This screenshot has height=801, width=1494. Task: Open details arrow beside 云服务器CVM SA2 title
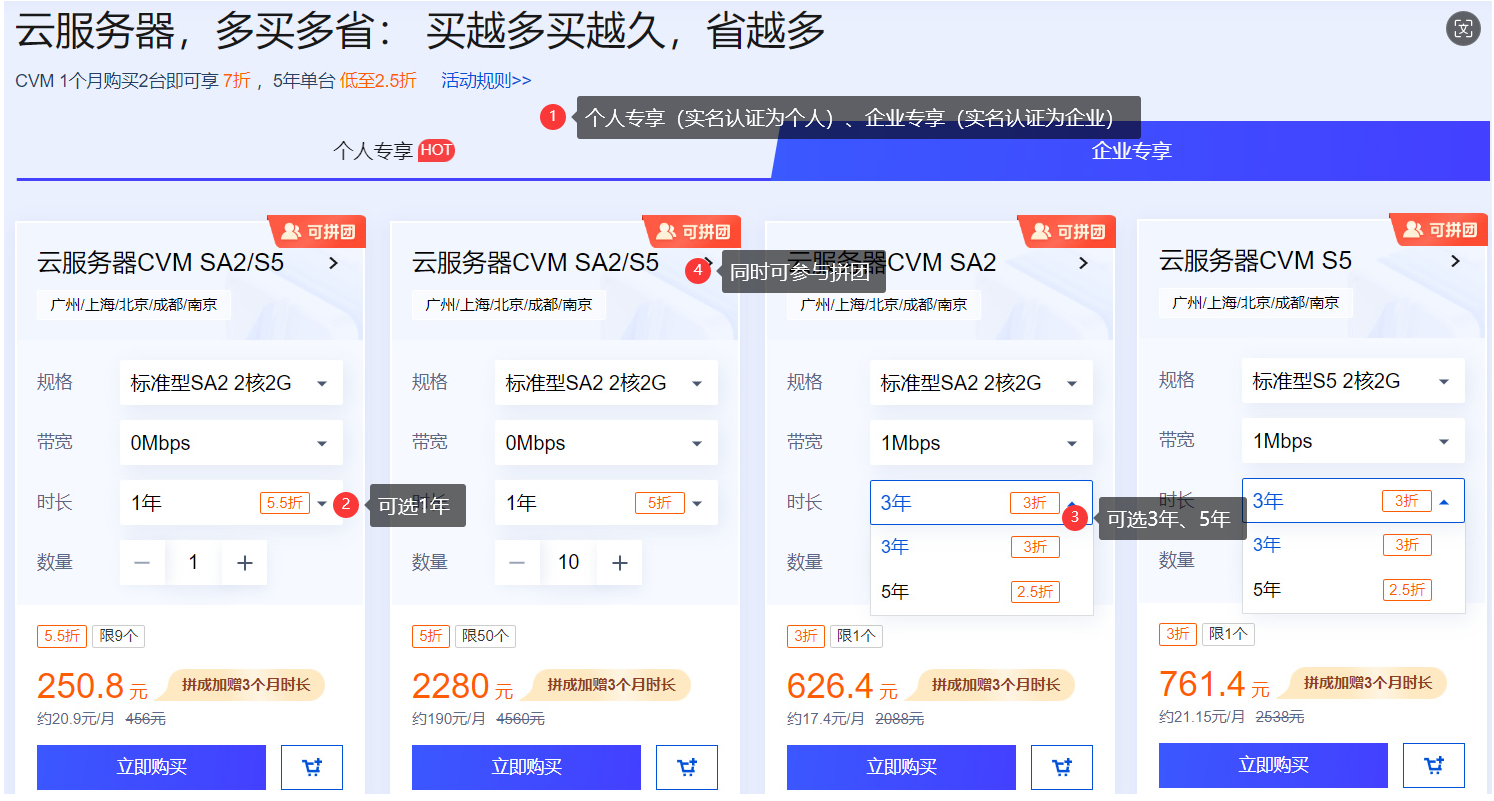tap(1084, 263)
